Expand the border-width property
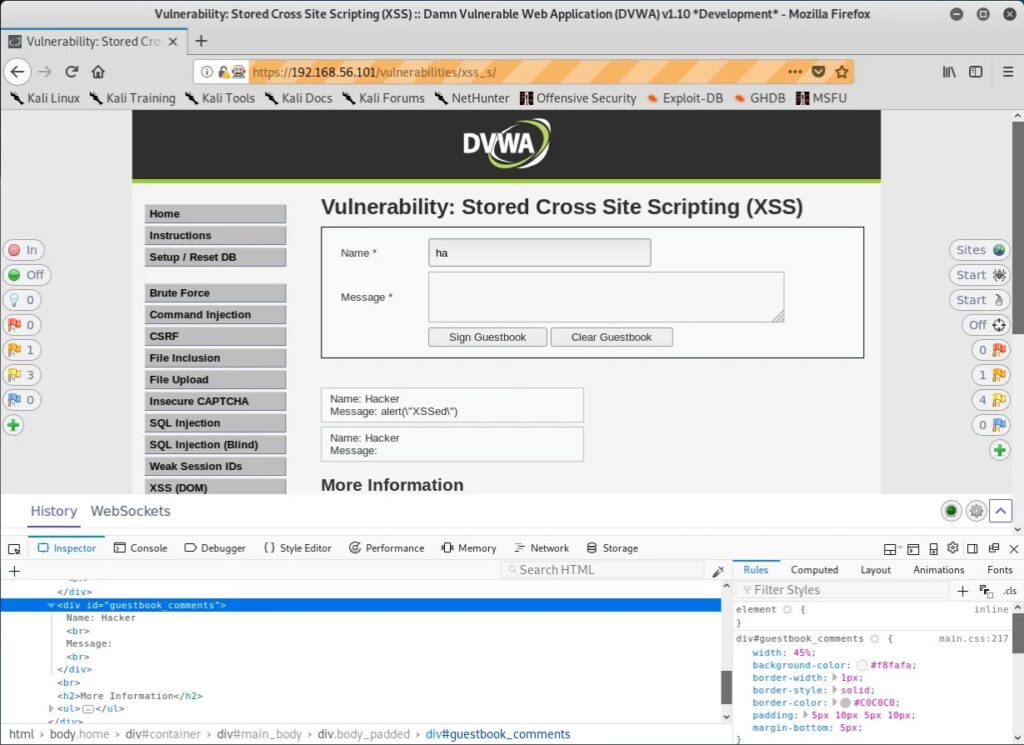This screenshot has width=1024, height=745. point(834,678)
